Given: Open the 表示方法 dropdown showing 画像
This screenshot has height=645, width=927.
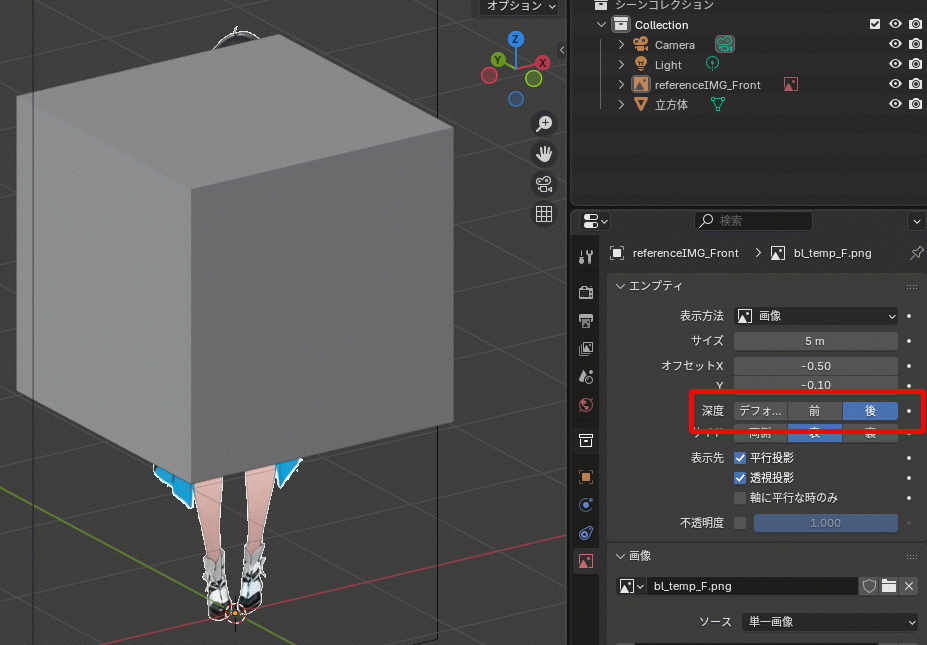Looking at the screenshot, I should pyautogui.click(x=815, y=316).
